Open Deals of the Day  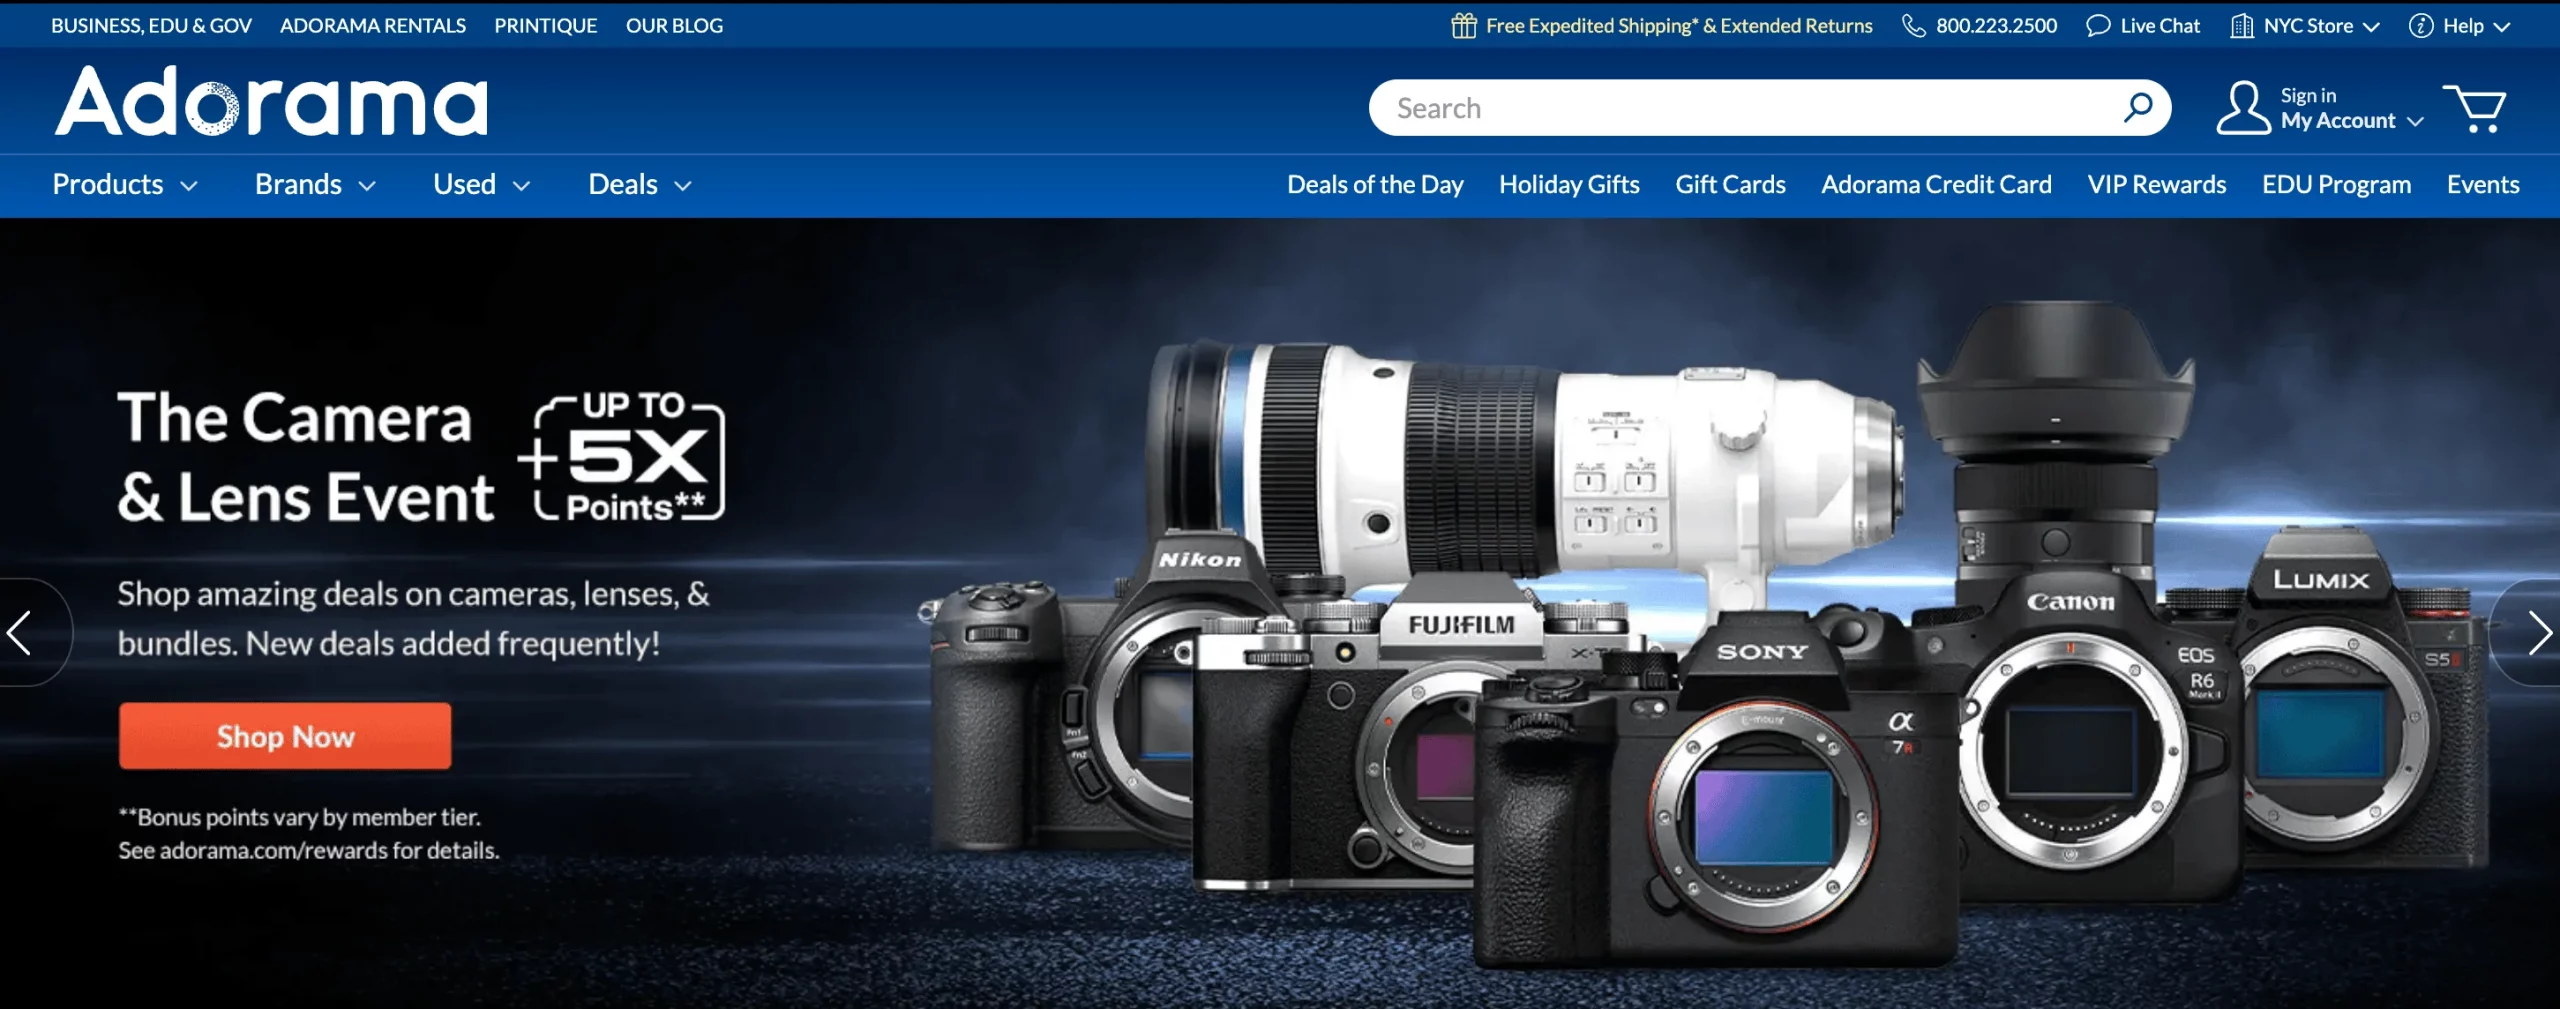click(x=1375, y=185)
